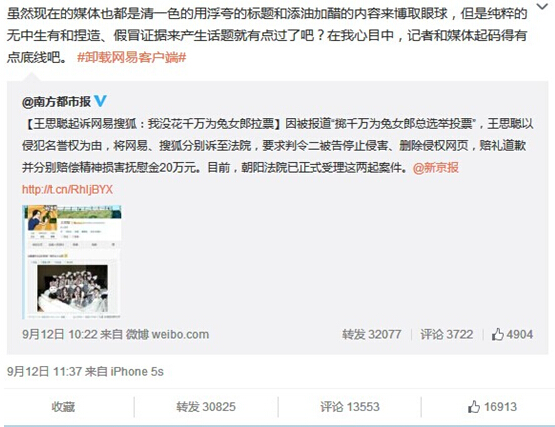Open the 9月12日 11:37 repost timestamp
The width and height of the screenshot is (555, 427).
pos(45,371)
